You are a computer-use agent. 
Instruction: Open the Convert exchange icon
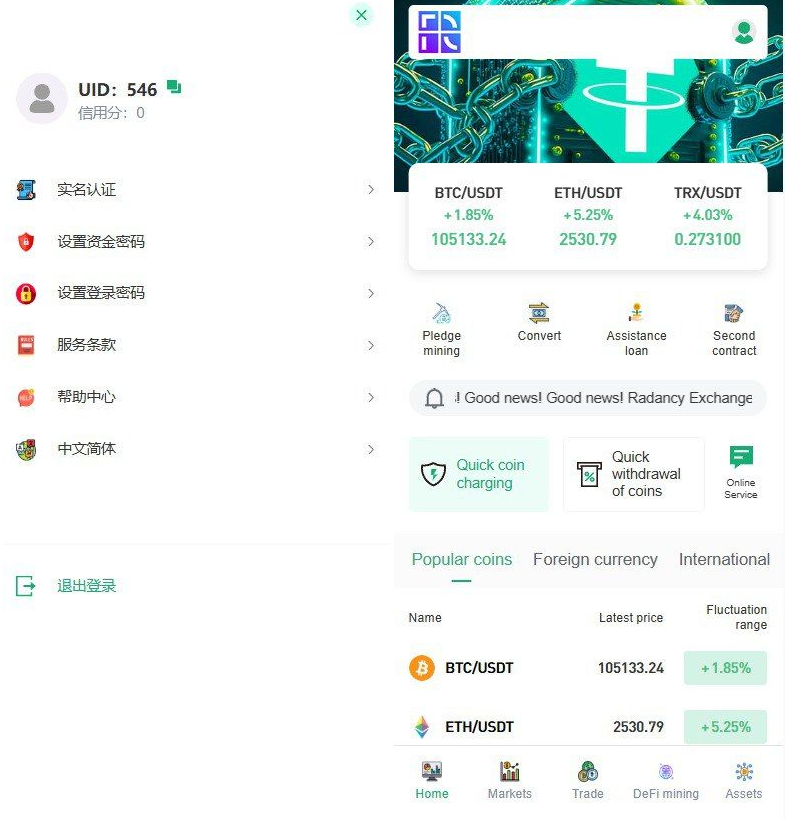[x=538, y=313]
